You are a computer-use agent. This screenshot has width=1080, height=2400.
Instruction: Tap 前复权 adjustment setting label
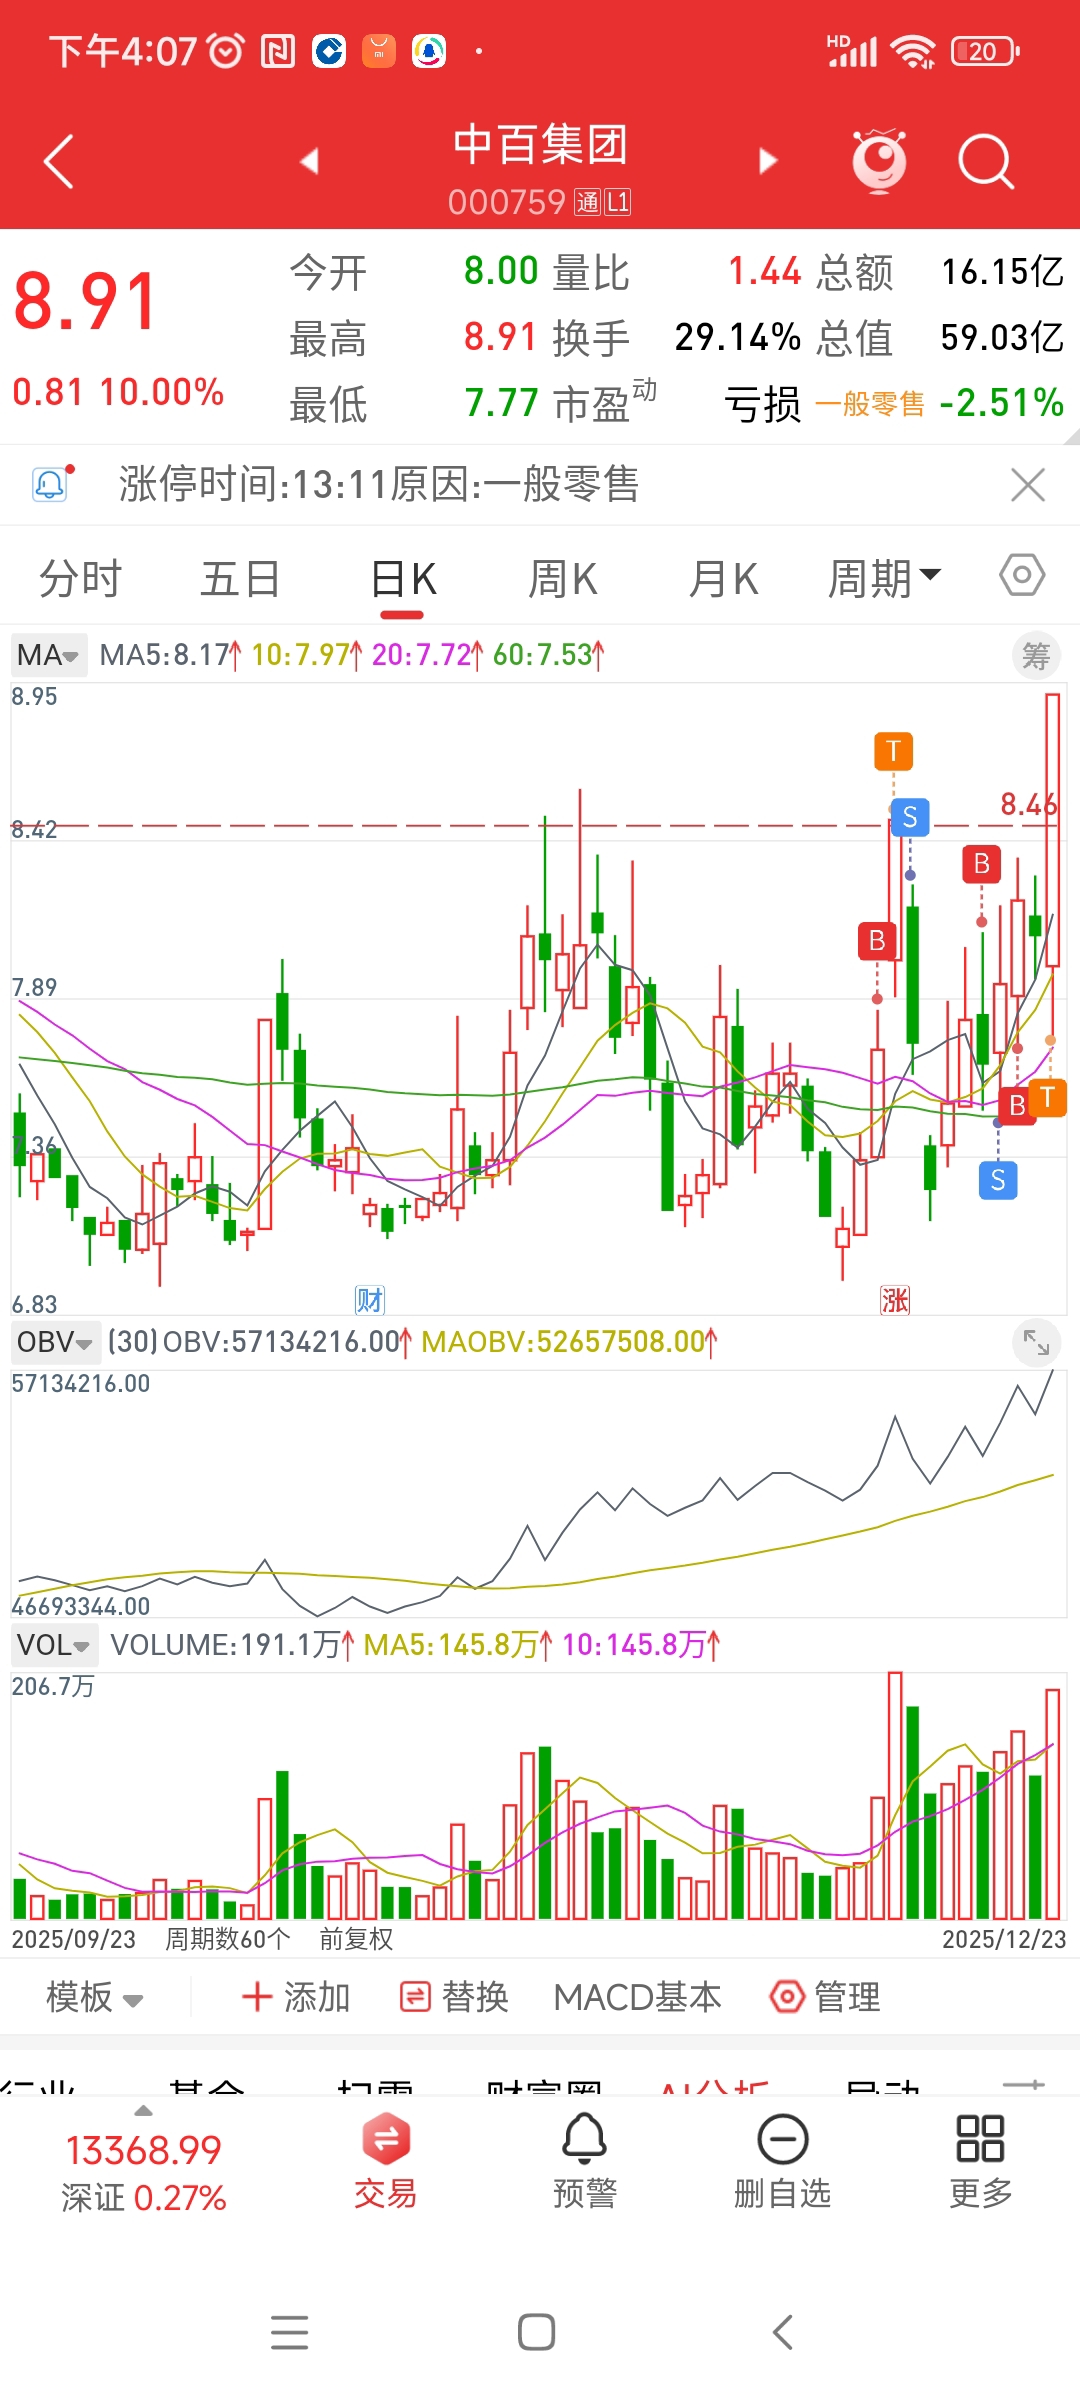356,1939
